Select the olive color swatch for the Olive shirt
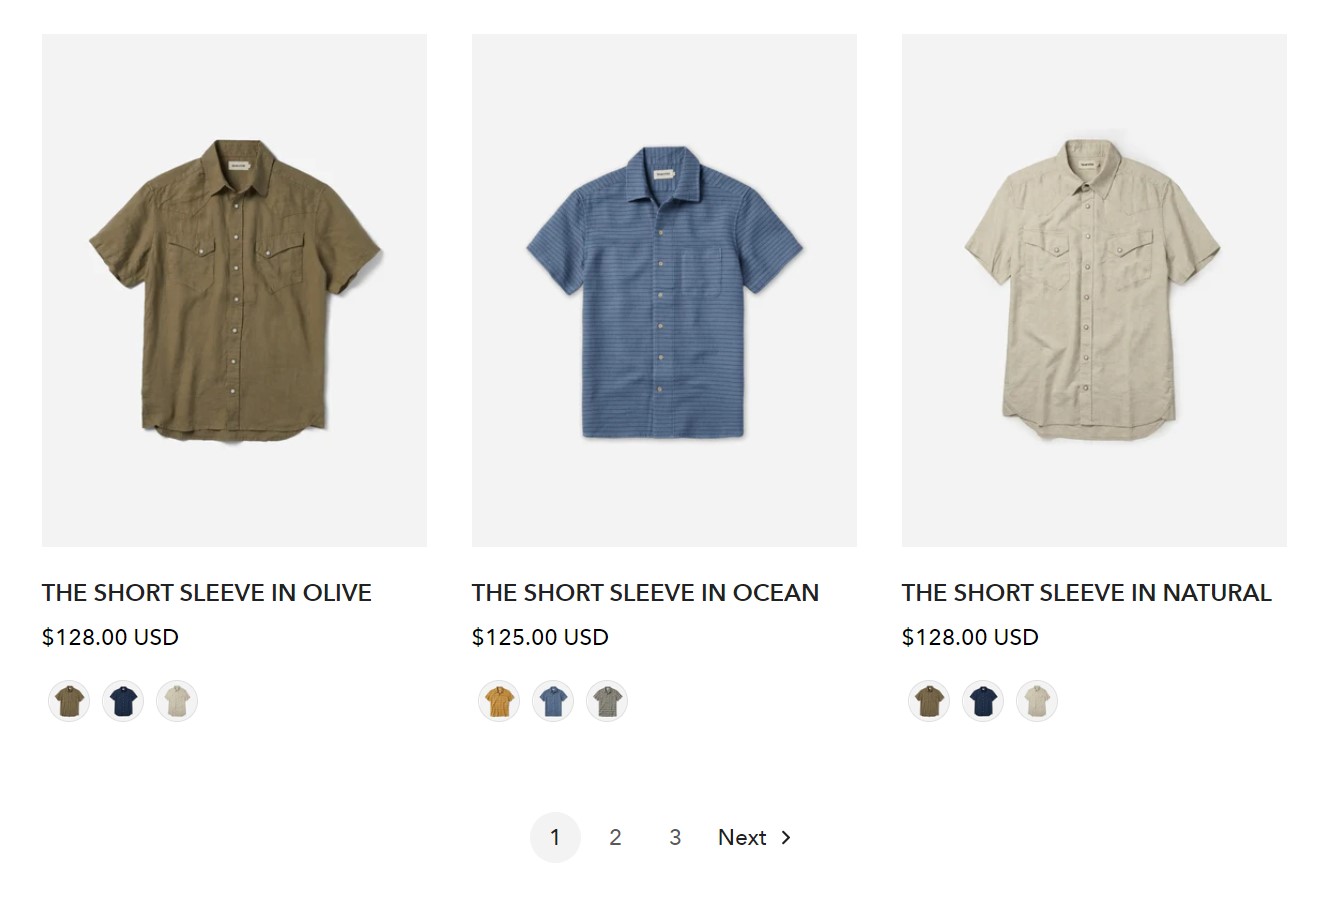This screenshot has height=902, width=1336. (x=68, y=701)
